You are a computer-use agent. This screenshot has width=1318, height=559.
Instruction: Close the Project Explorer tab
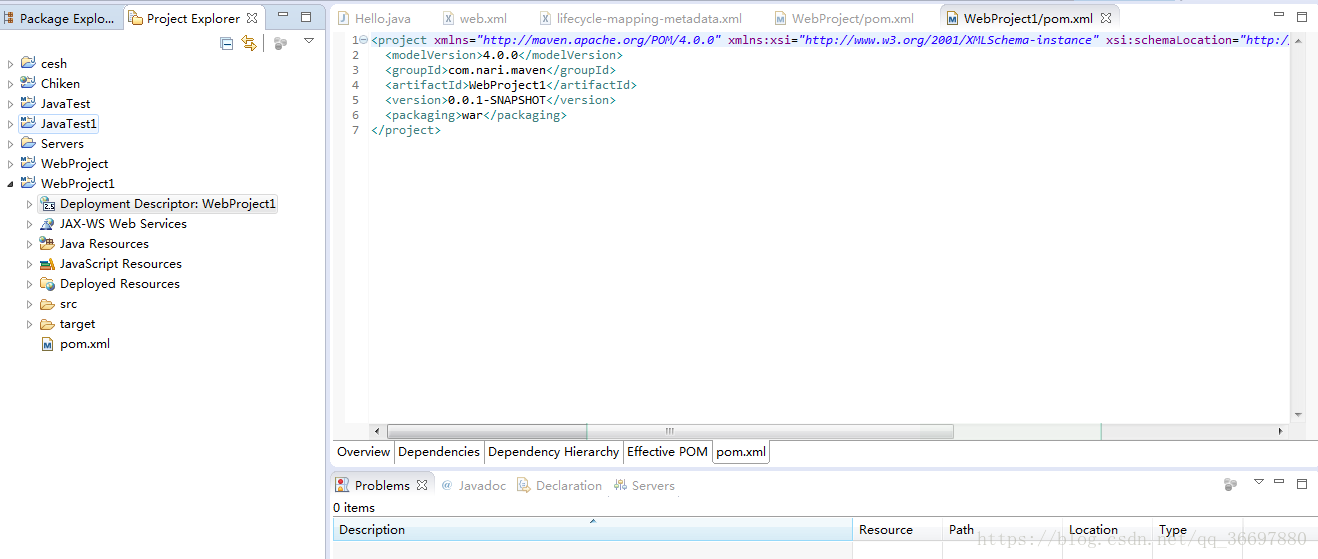click(x=252, y=18)
